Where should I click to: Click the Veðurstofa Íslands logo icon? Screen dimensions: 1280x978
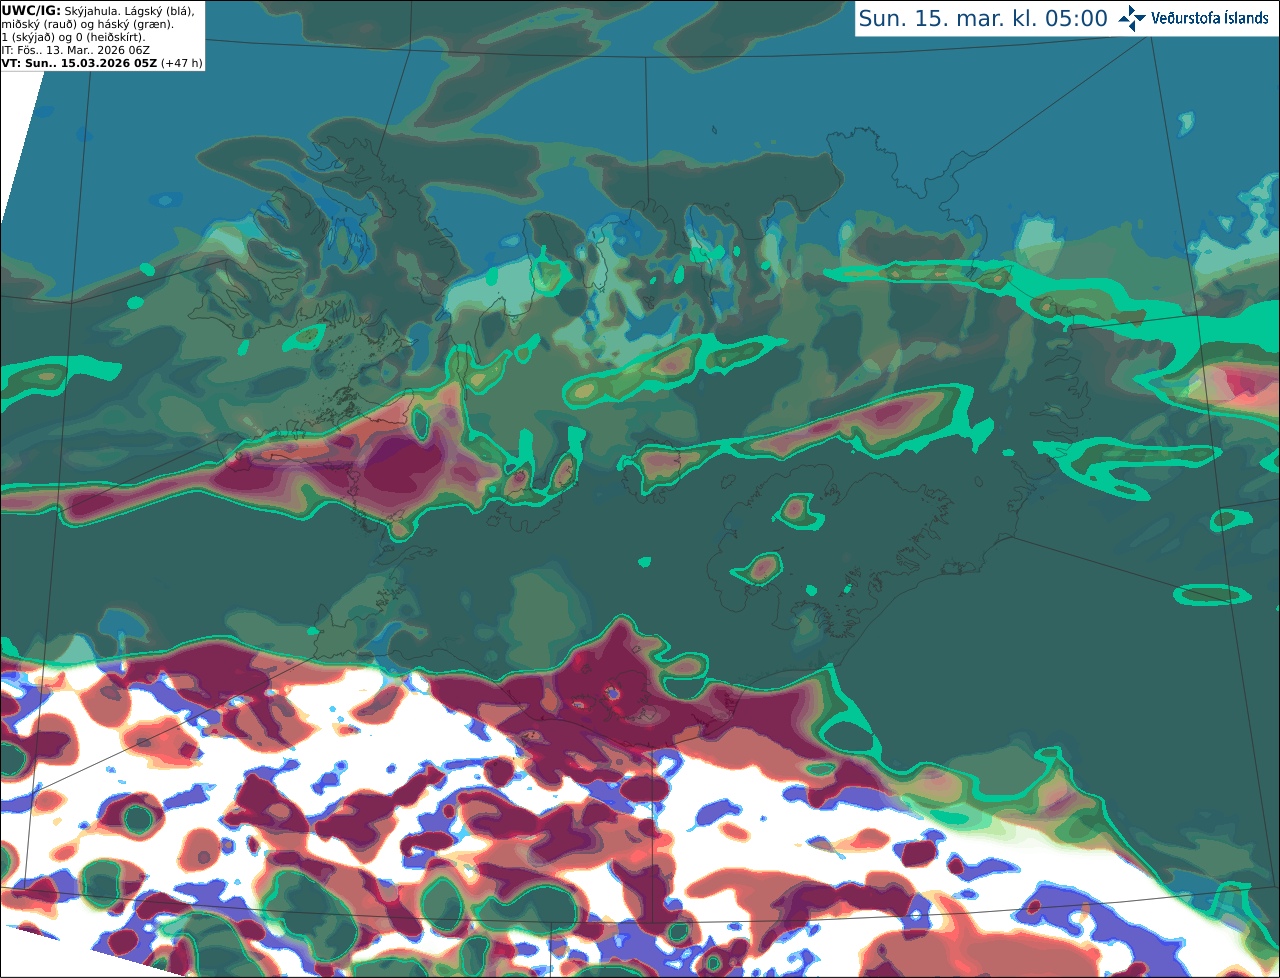click(1132, 18)
